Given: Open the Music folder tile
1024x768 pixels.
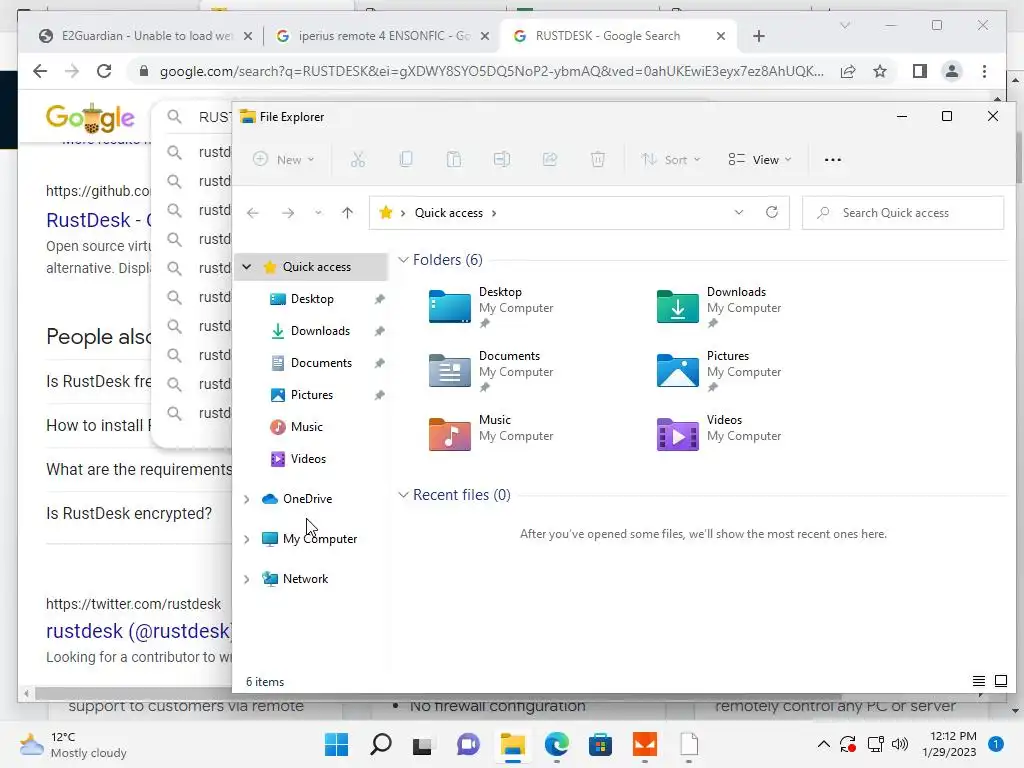Looking at the screenshot, I should pos(491,434).
